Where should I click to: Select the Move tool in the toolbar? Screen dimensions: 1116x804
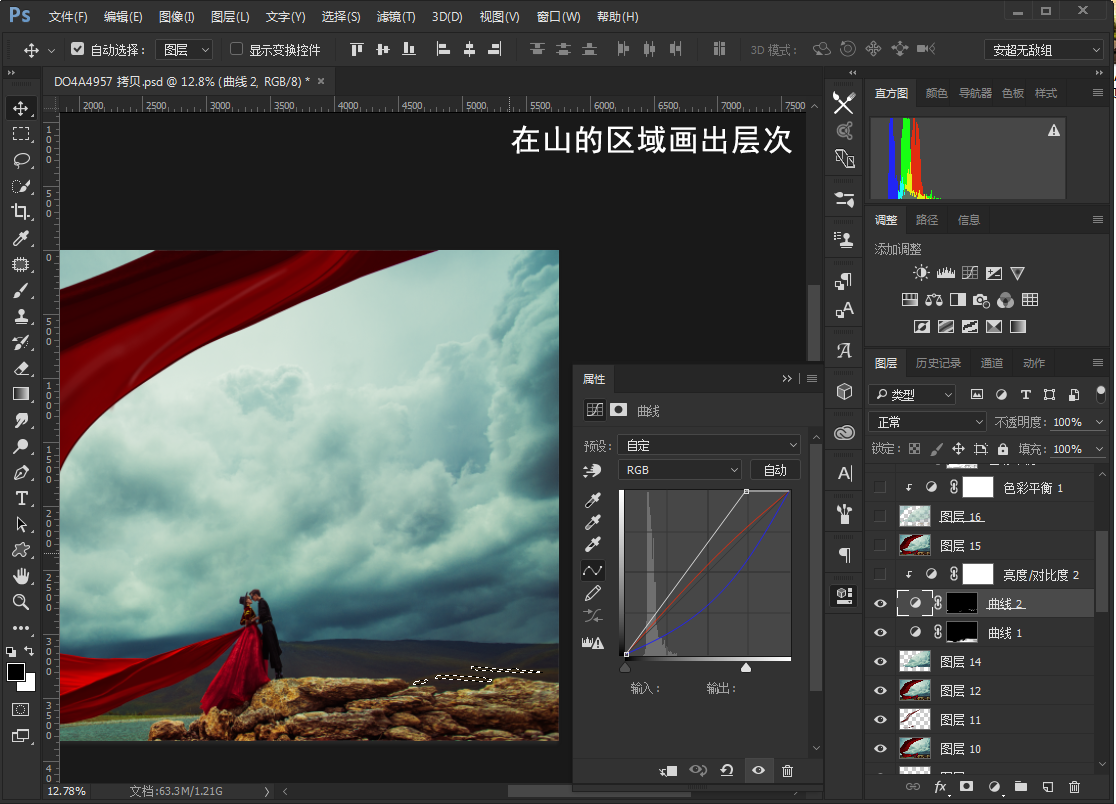[x=21, y=108]
